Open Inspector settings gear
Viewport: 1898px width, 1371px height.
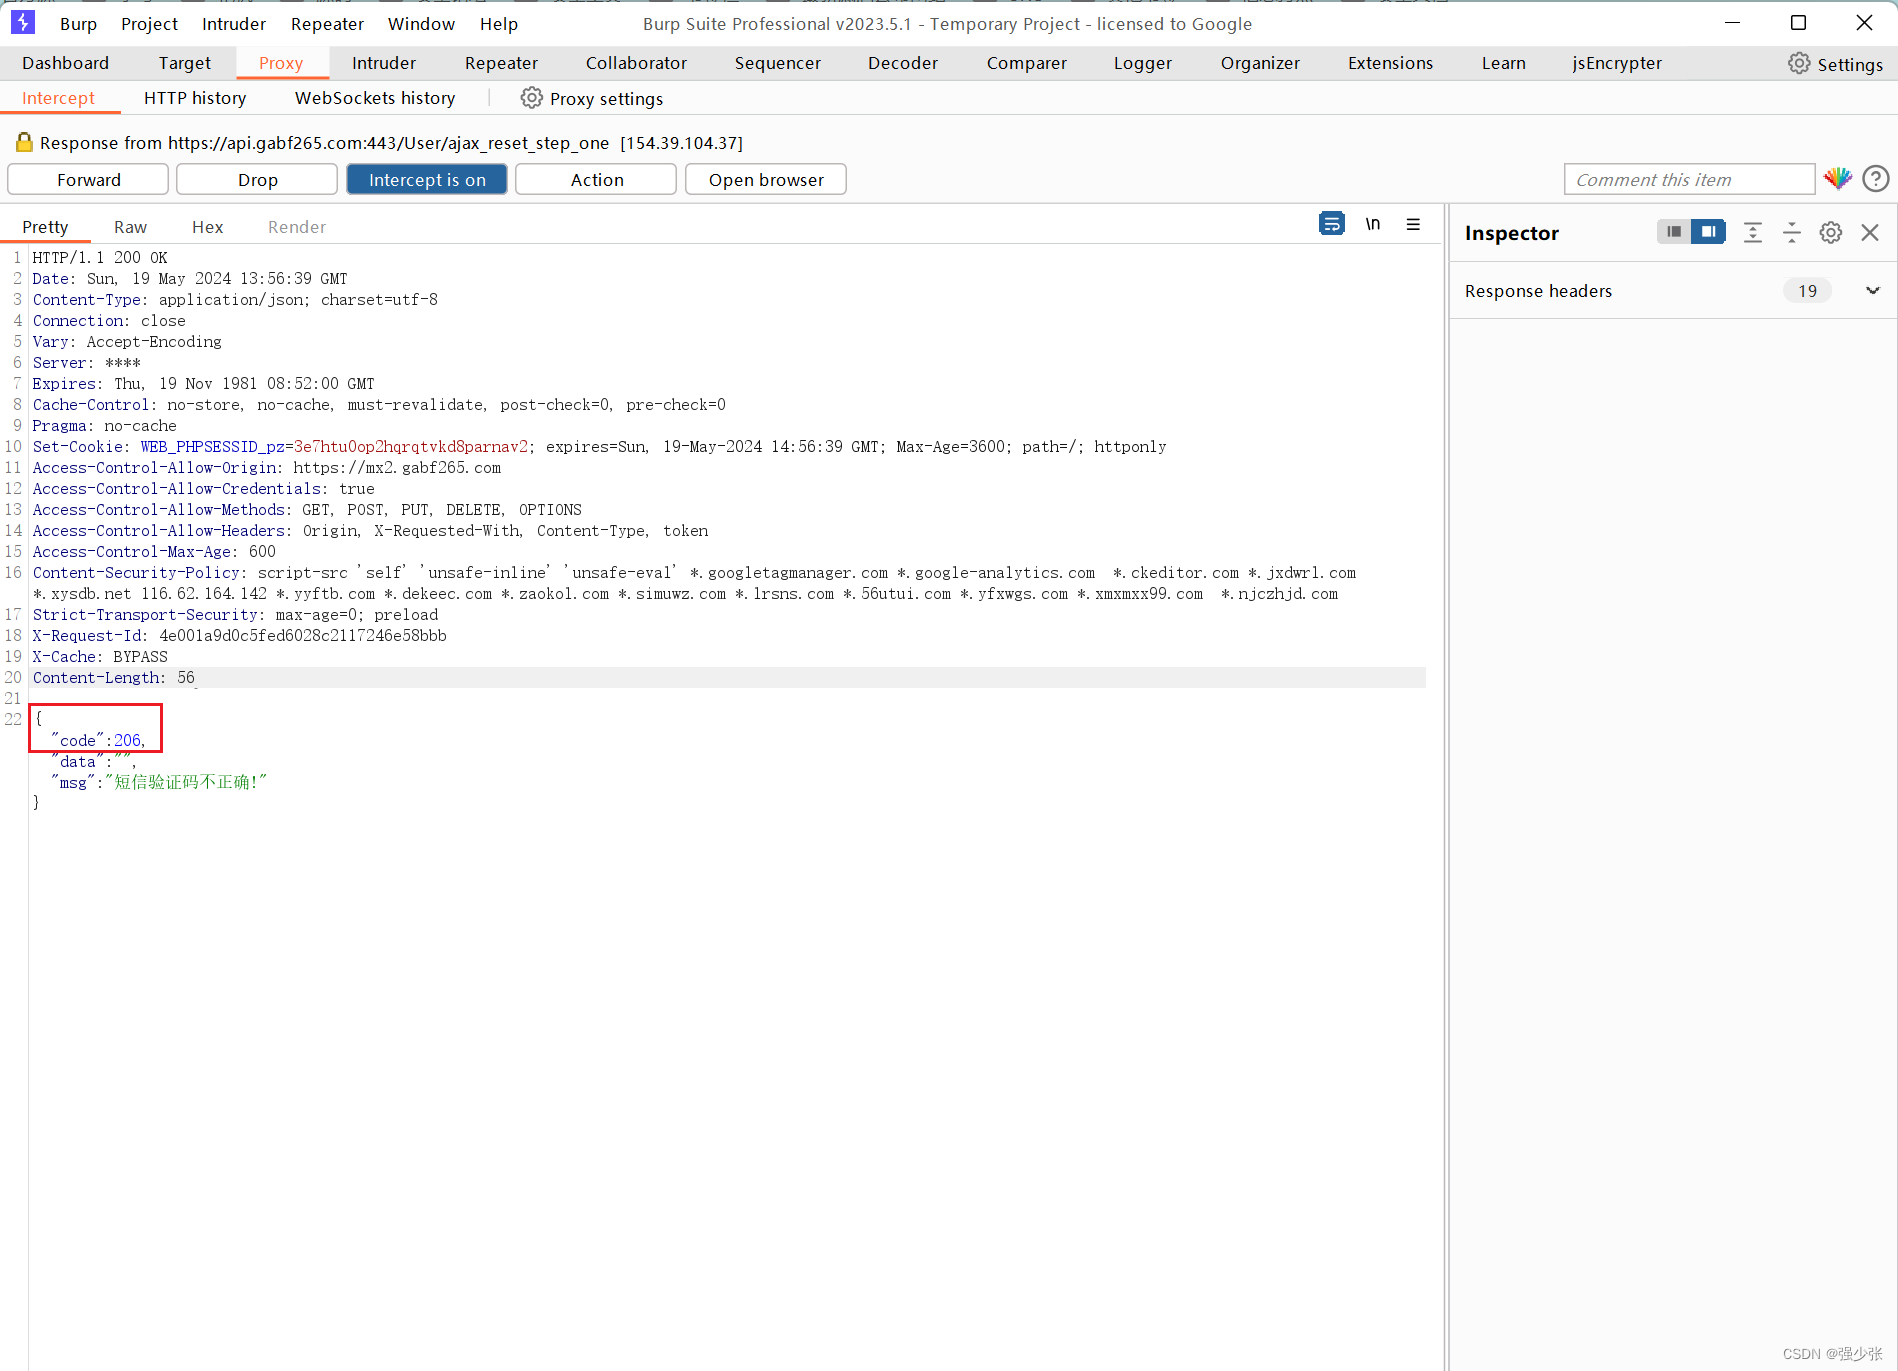pos(1831,232)
